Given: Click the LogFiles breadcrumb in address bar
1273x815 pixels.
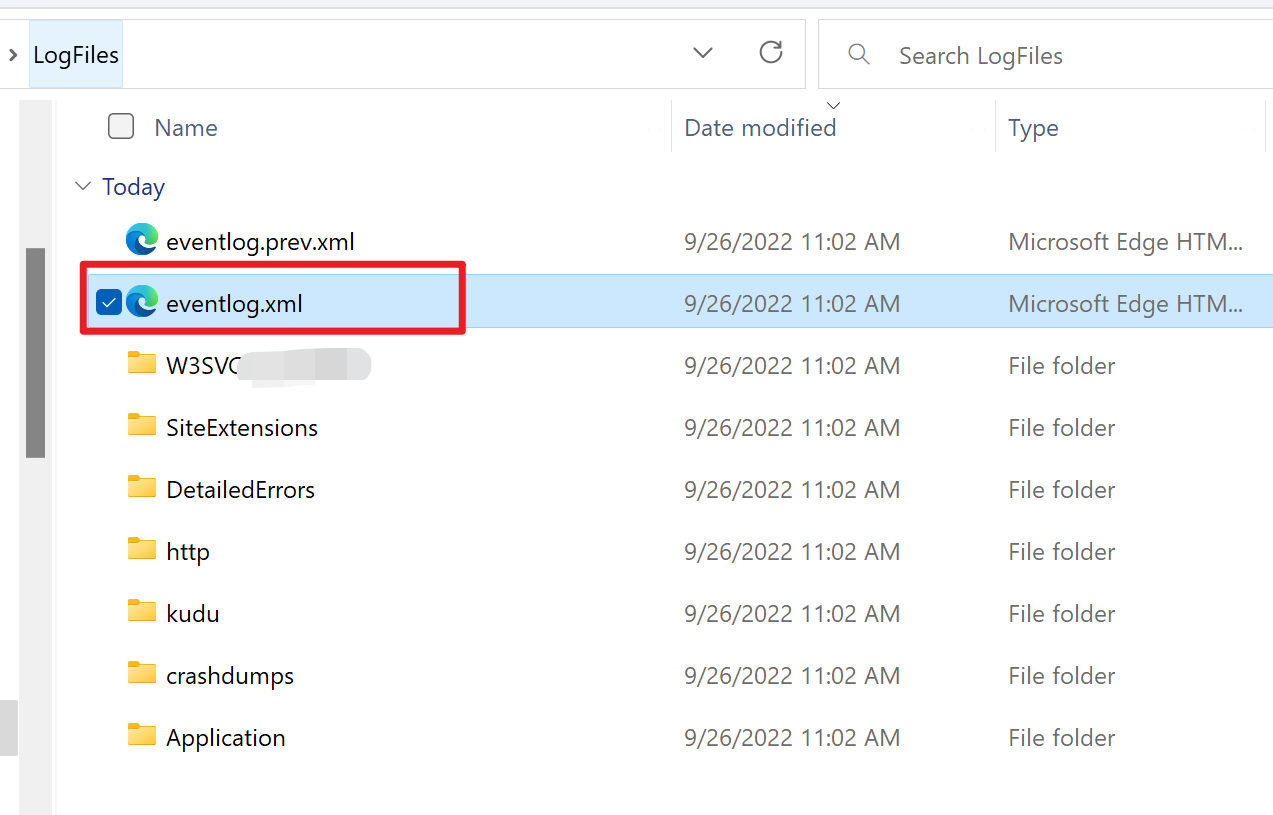Looking at the screenshot, I should [x=76, y=54].
